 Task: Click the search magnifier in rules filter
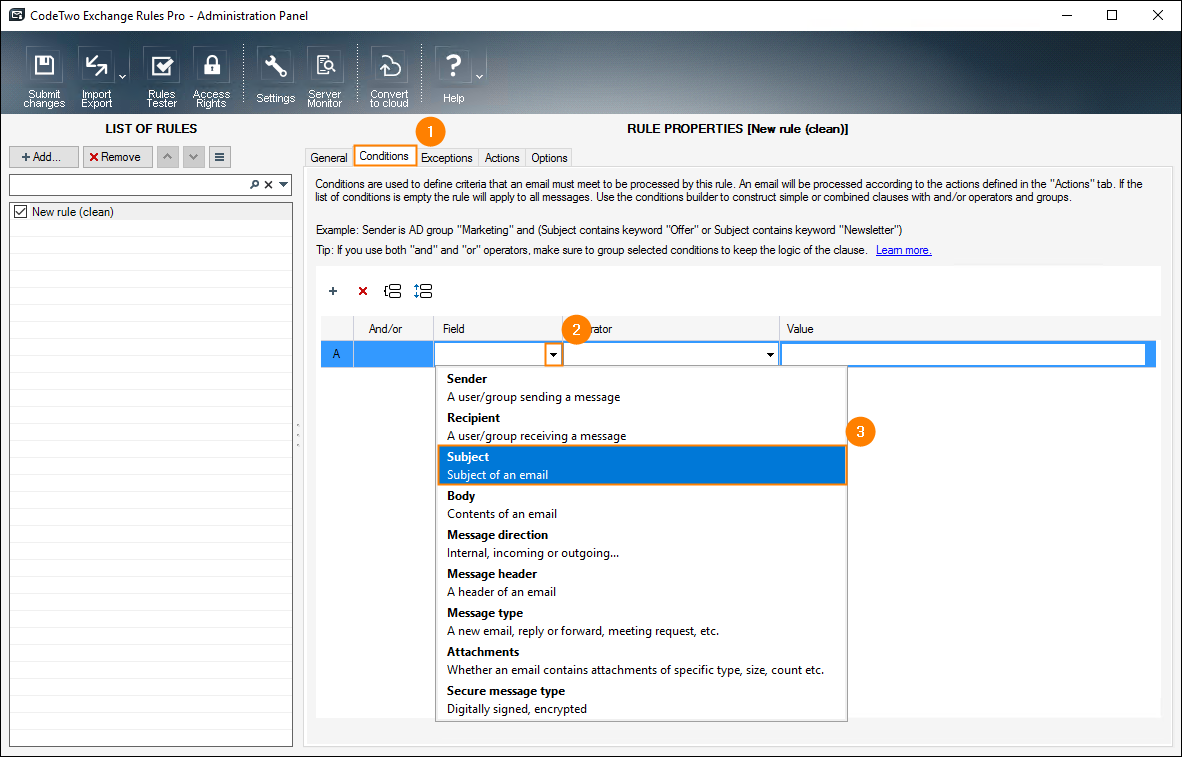255,185
